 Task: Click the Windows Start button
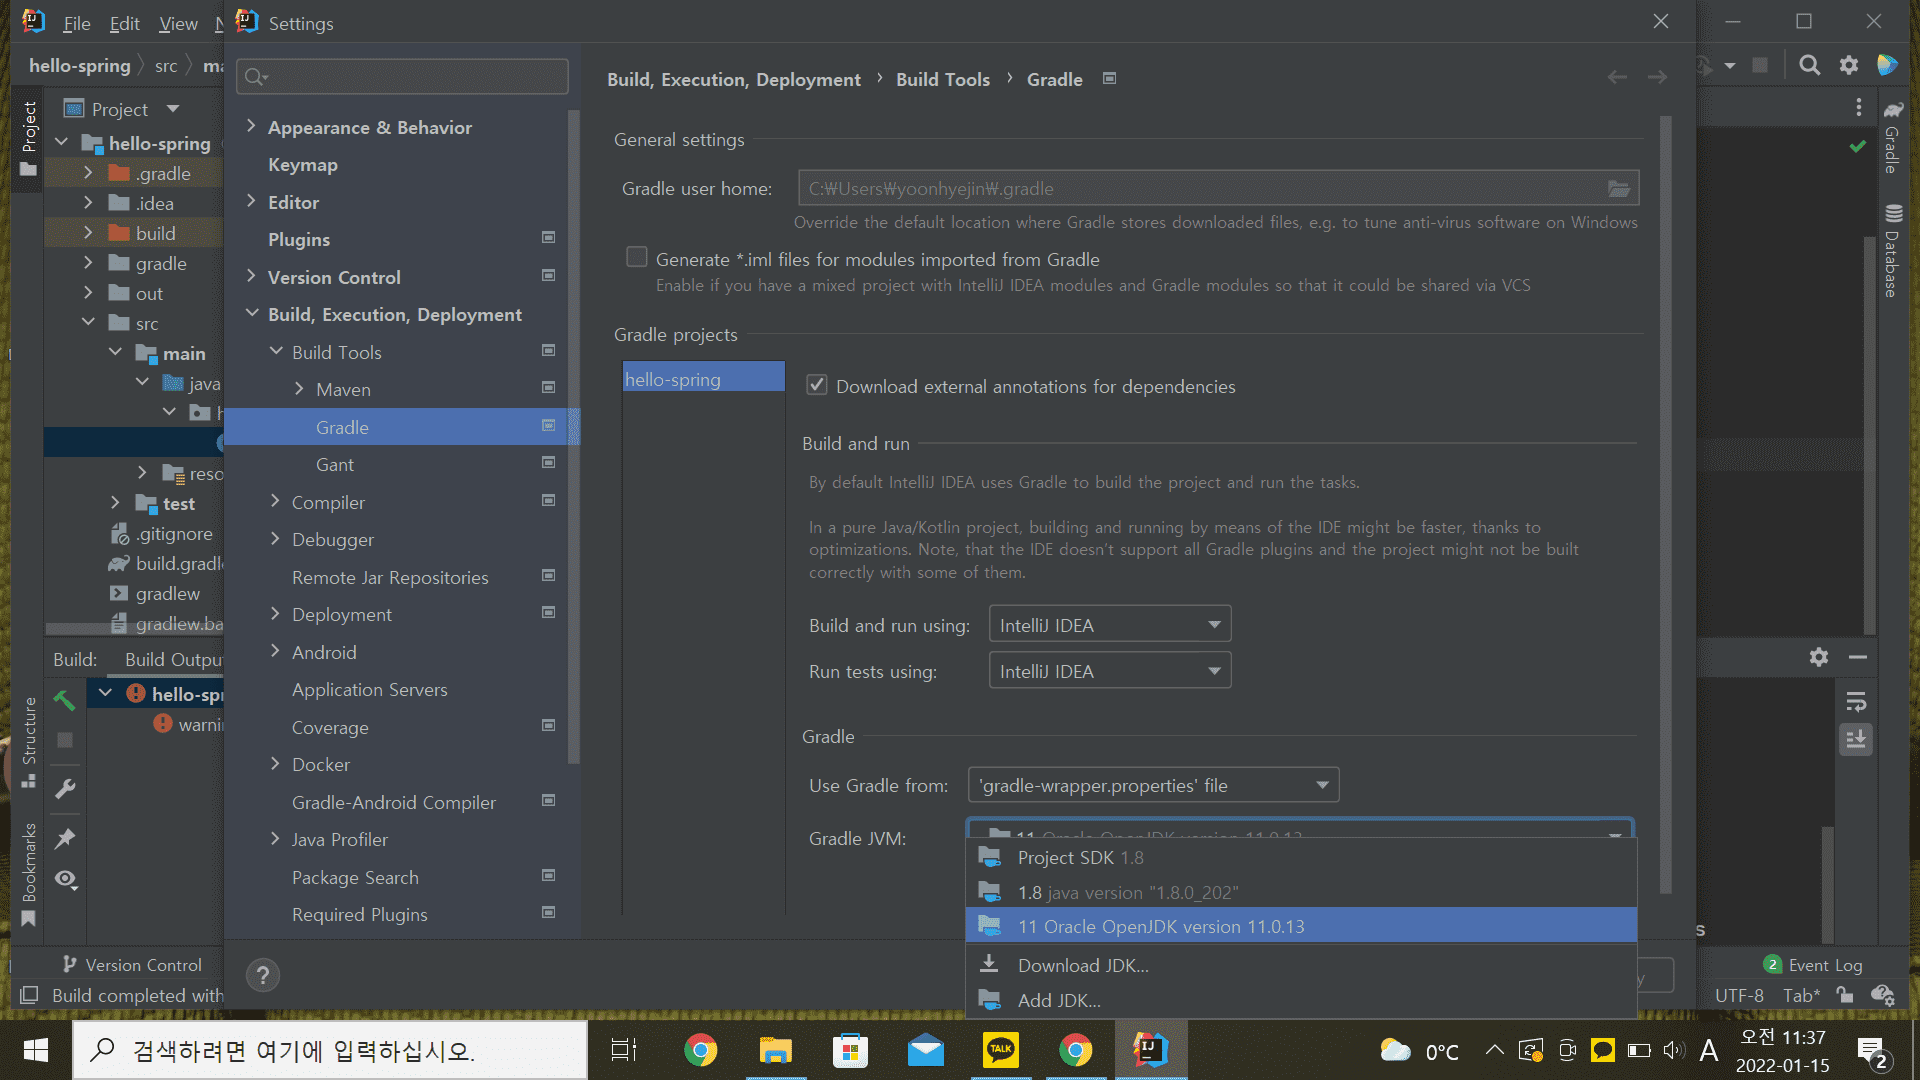tap(36, 1049)
